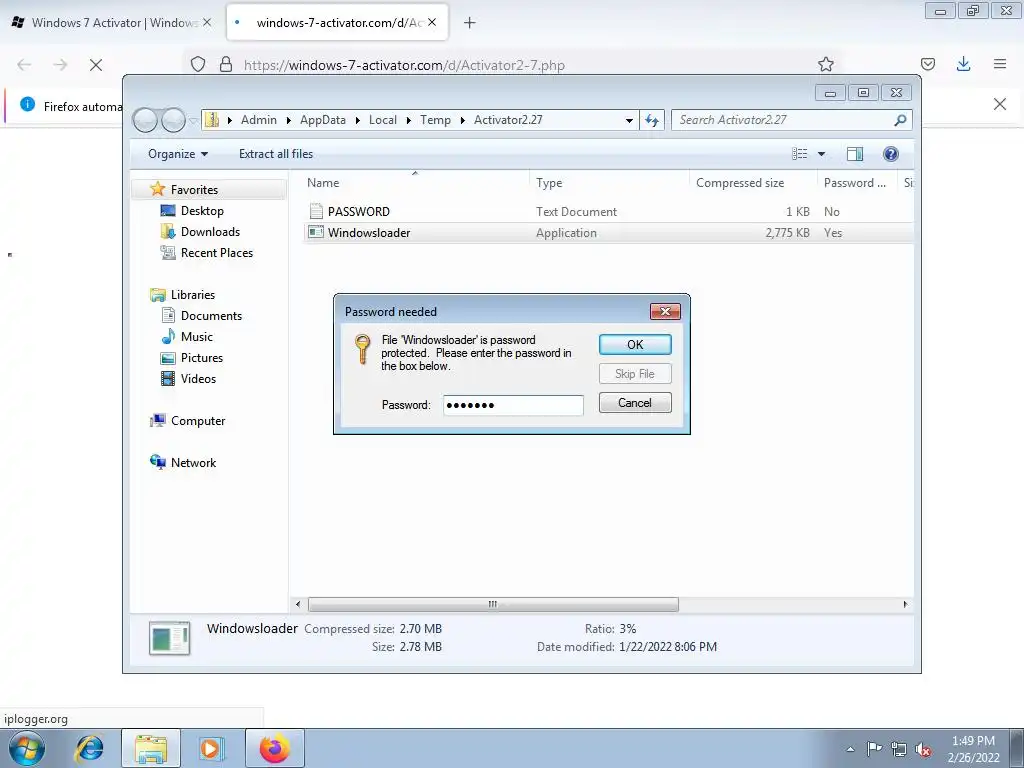
Task: Select Network in navigation pane
Action: click(x=193, y=463)
